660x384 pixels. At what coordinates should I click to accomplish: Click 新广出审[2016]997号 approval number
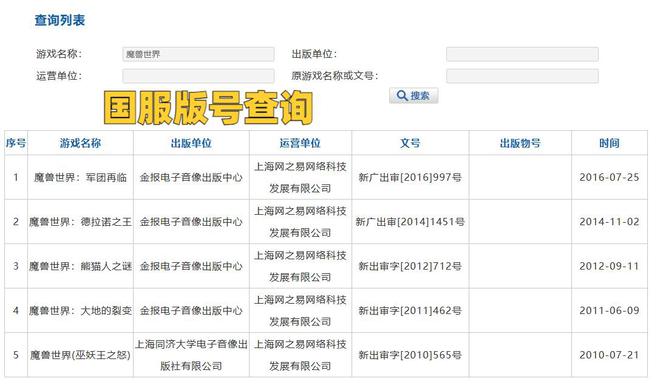click(x=410, y=177)
